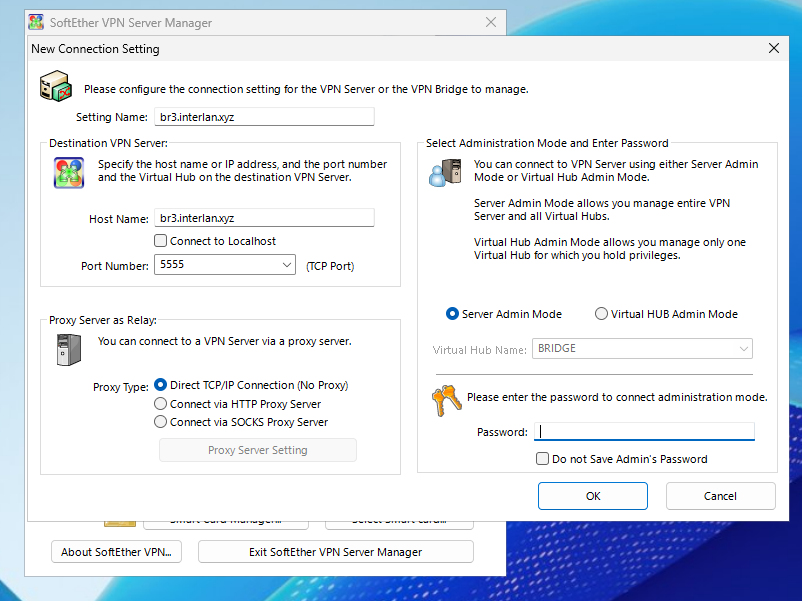Focus the Password field
The height and width of the screenshot is (601, 802).
point(644,432)
